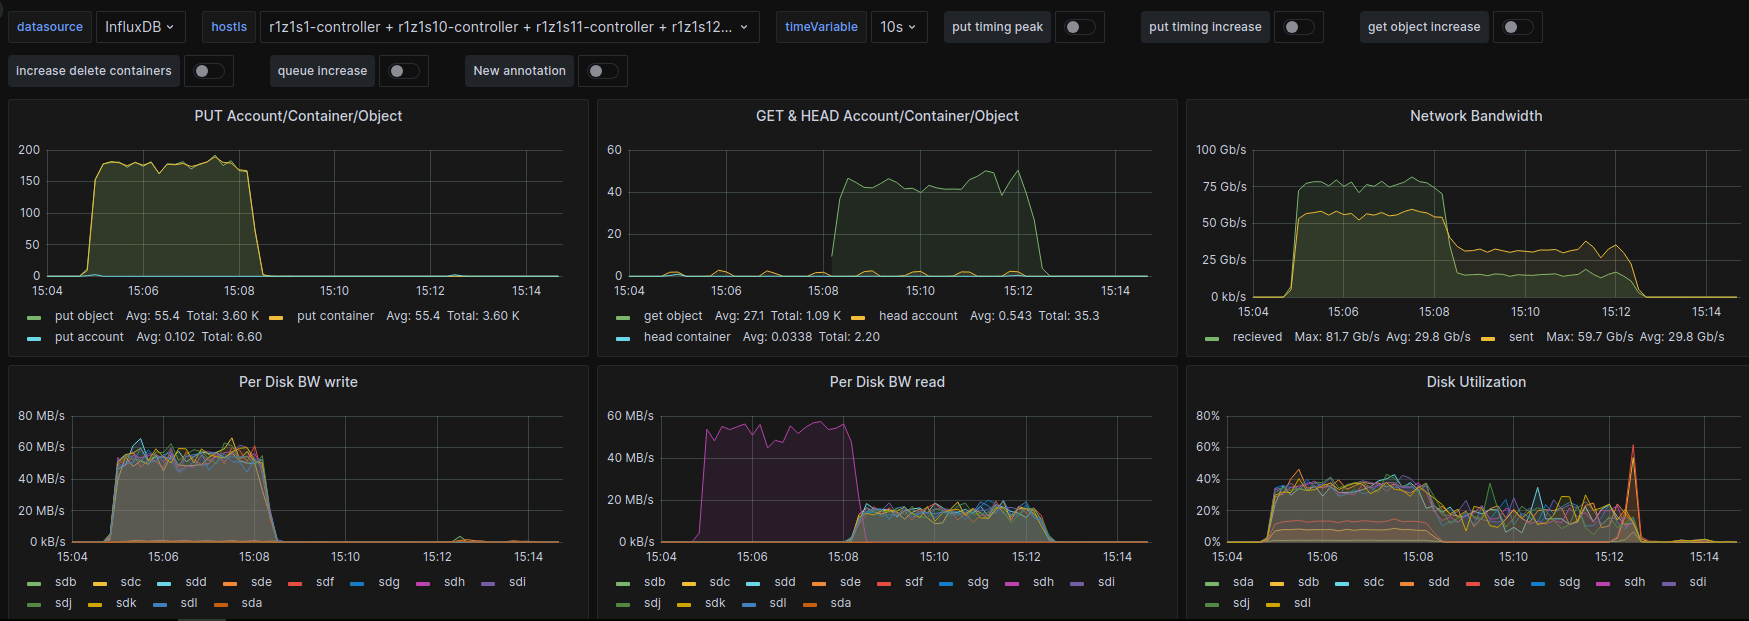1749x621 pixels.
Task: Toggle the increase delete containers switch
Action: 207,71
